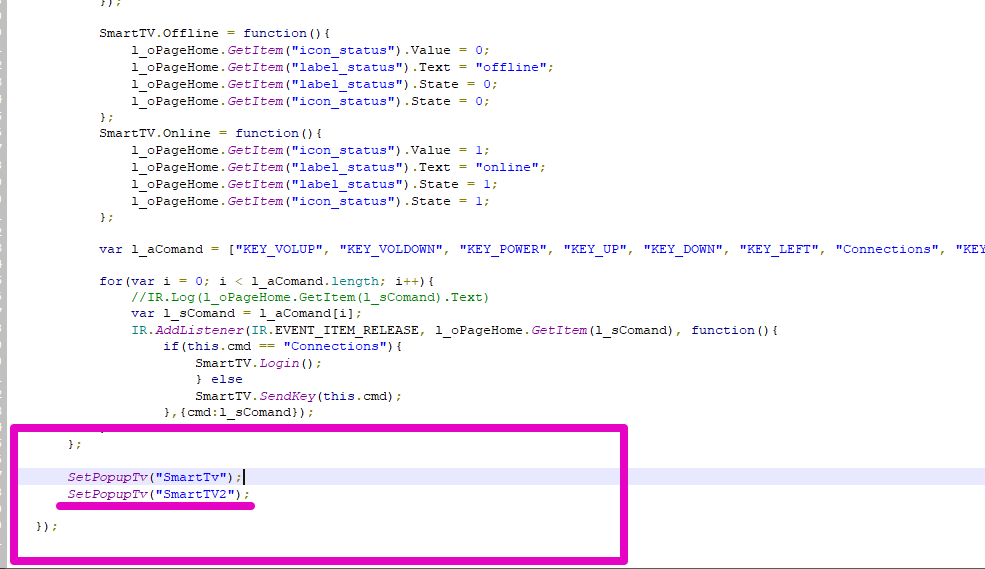Place cursor on the "online" string
Screen dimensions: 985x569
(510, 167)
